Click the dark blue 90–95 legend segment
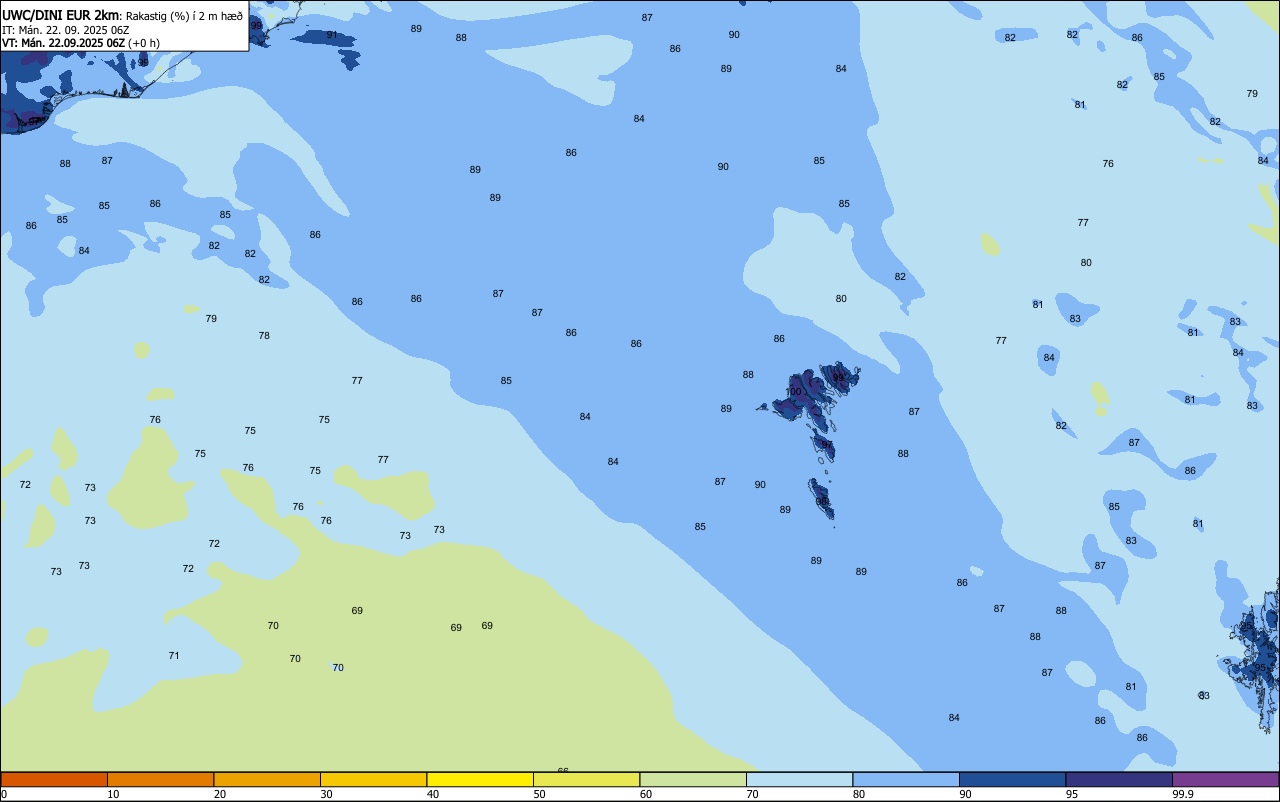This screenshot has width=1280, height=802. tap(1012, 779)
